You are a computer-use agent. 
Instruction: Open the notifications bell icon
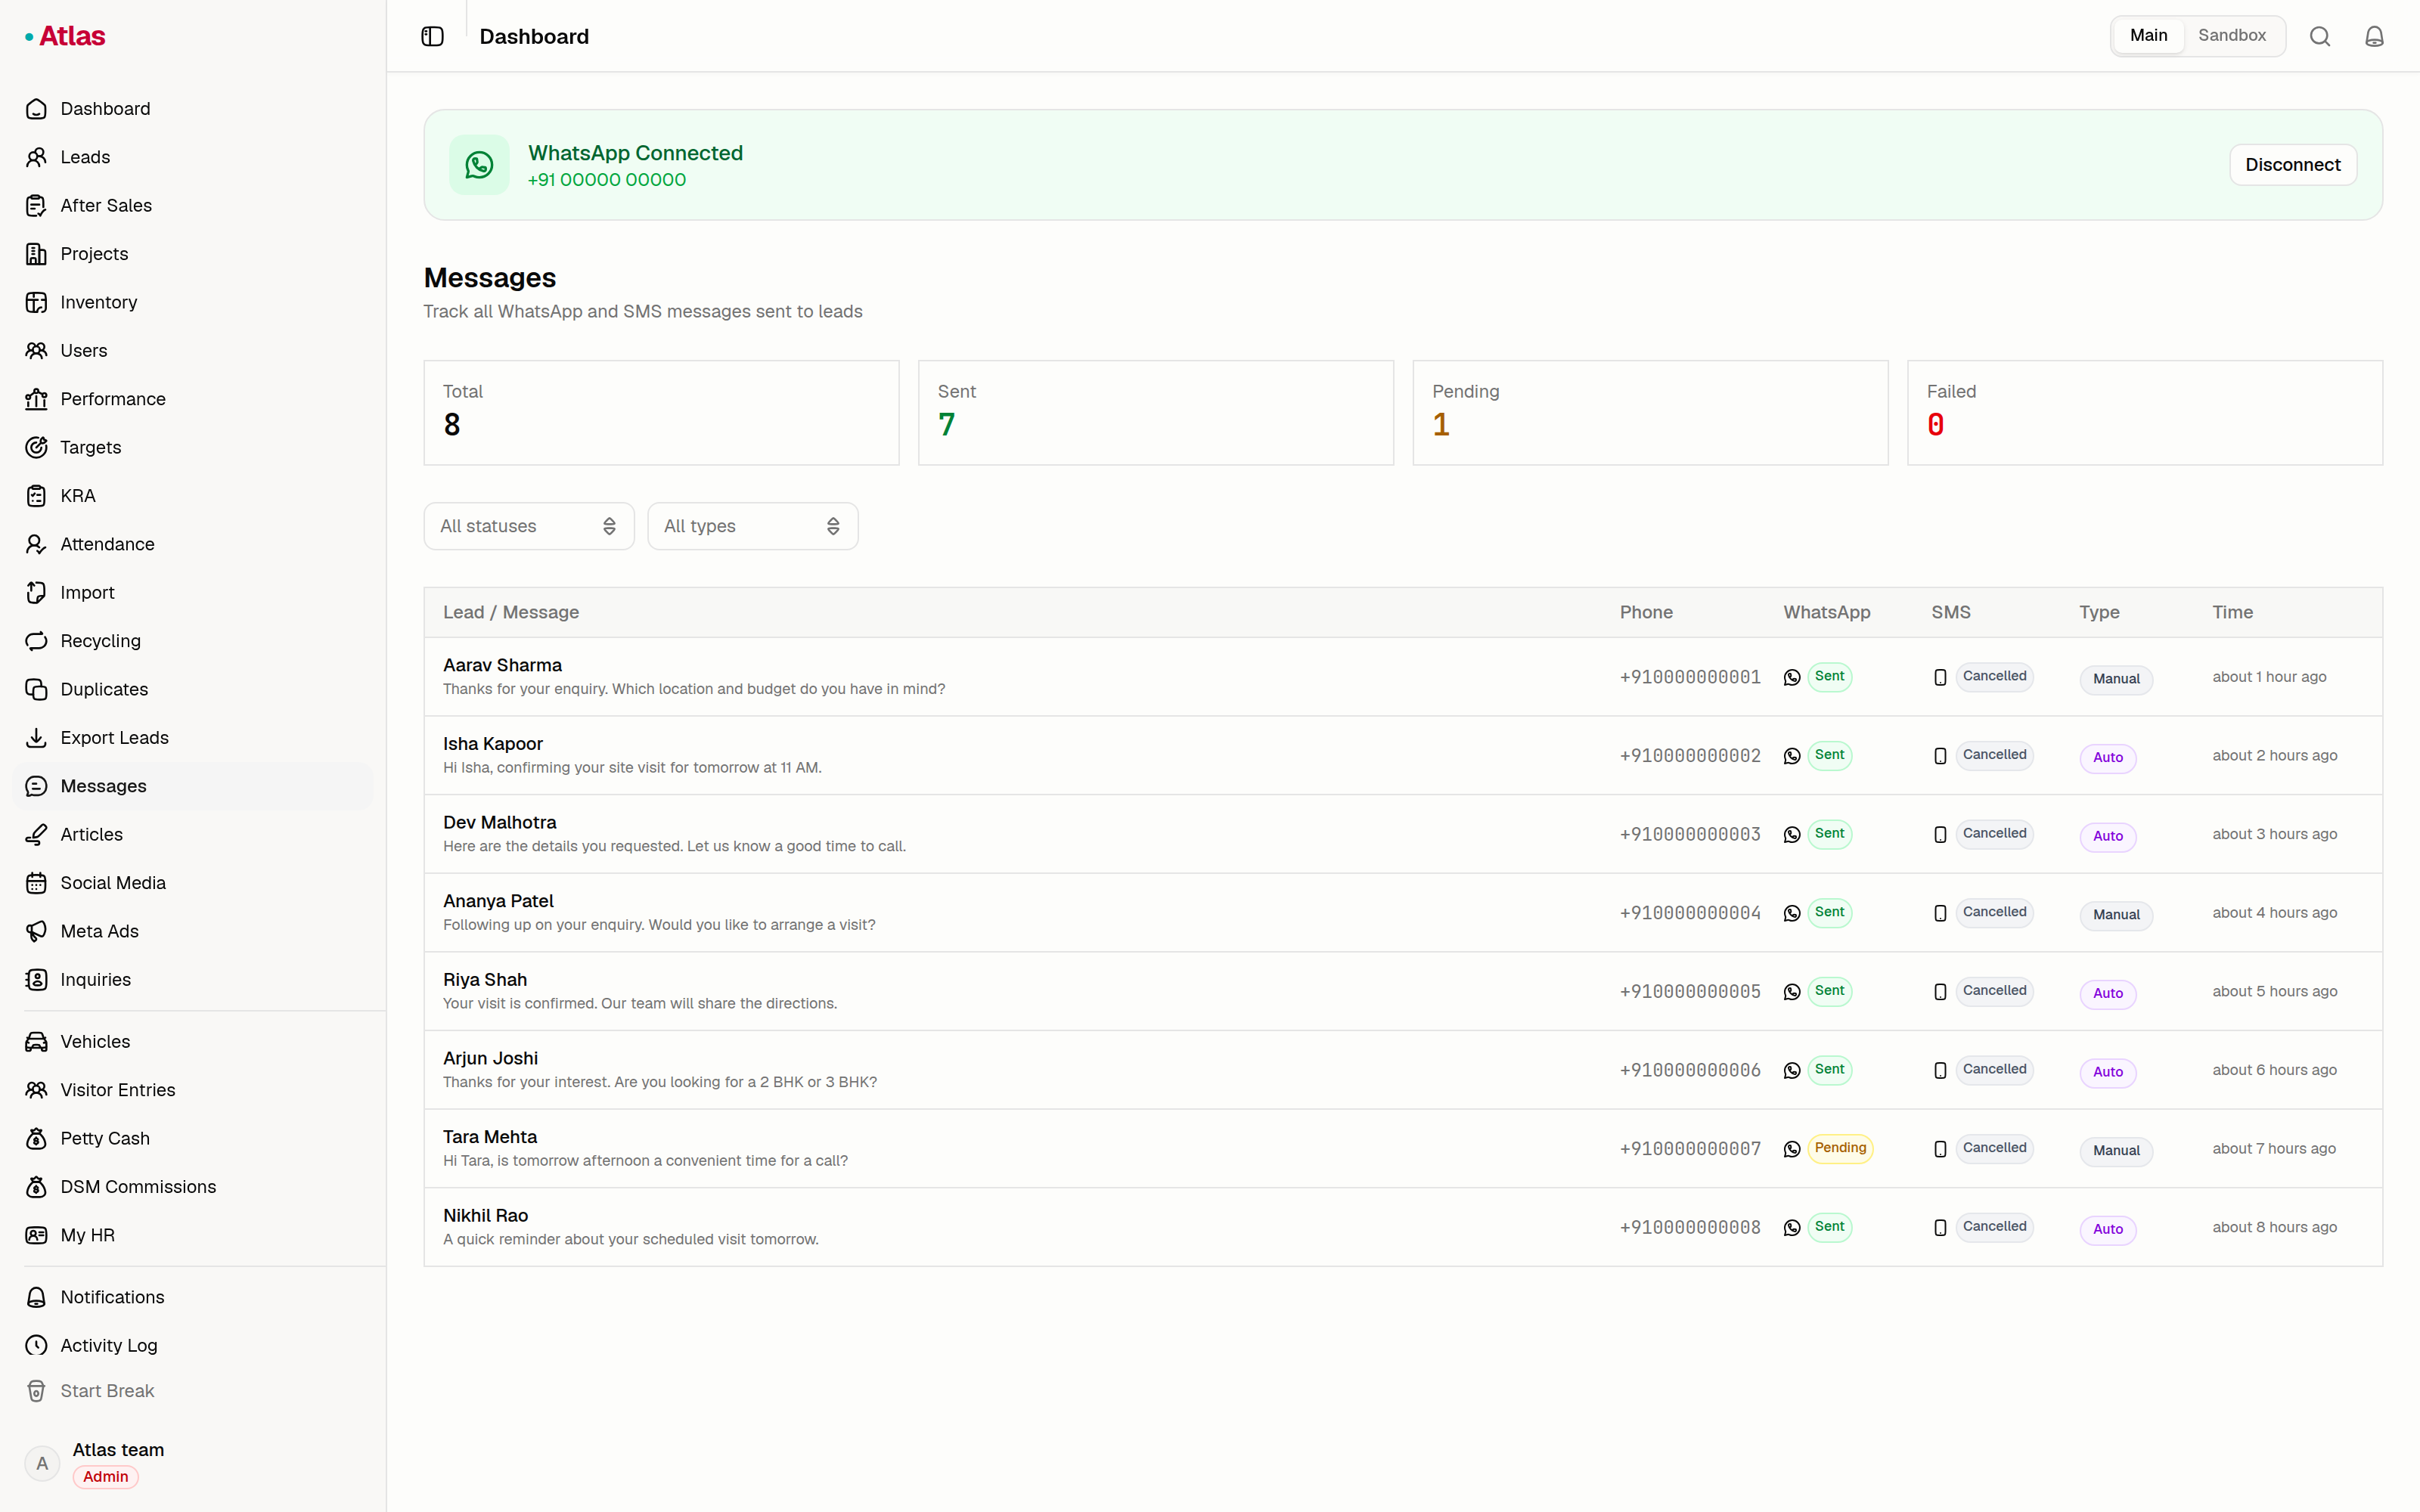tap(2374, 37)
